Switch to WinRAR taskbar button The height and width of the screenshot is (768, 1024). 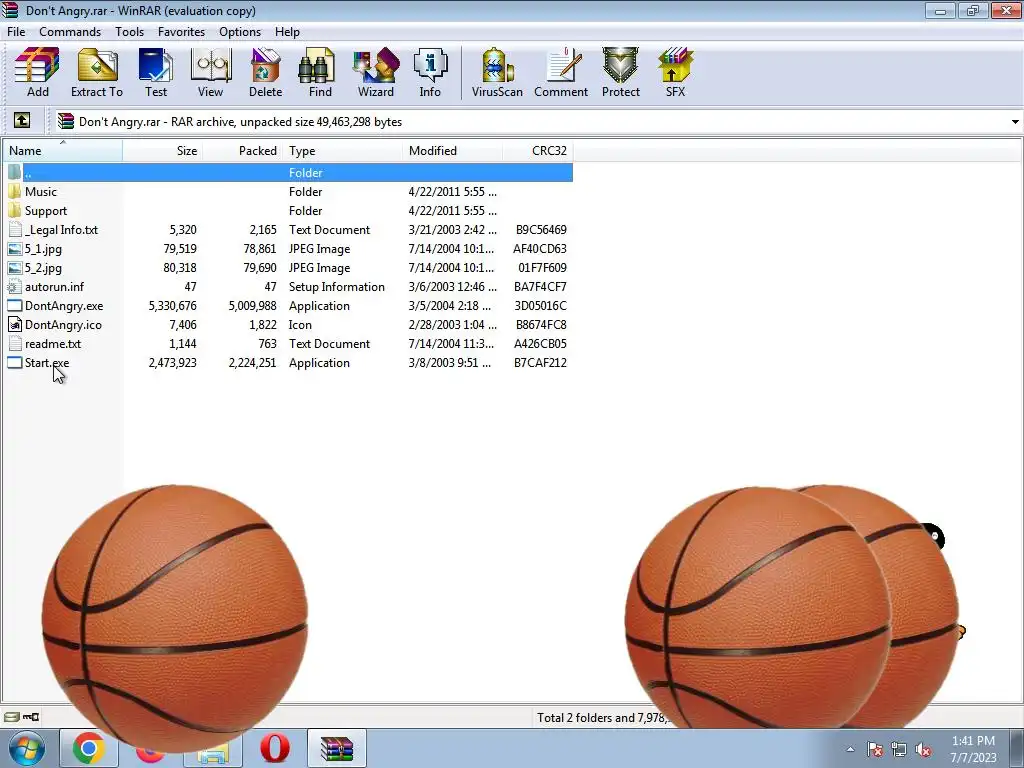[x=336, y=748]
